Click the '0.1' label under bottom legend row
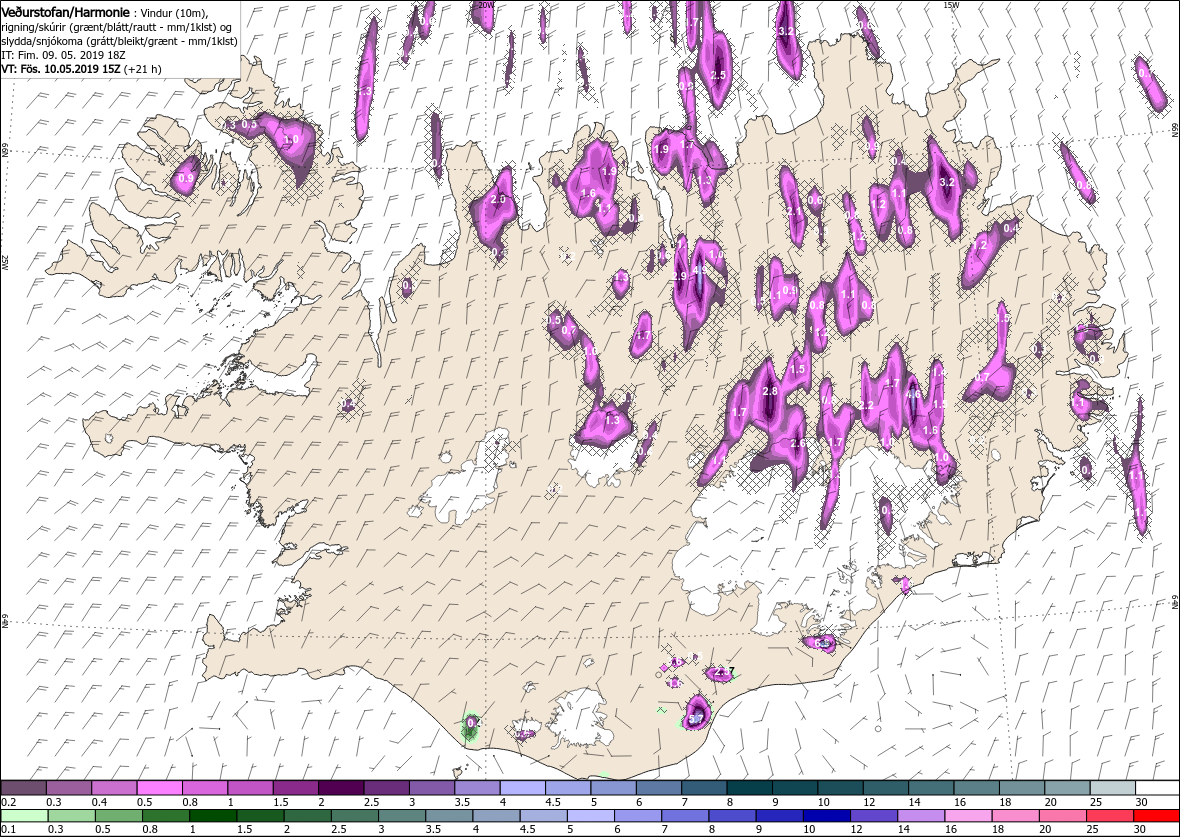Viewport: 1180px width, 837px height. [8, 830]
